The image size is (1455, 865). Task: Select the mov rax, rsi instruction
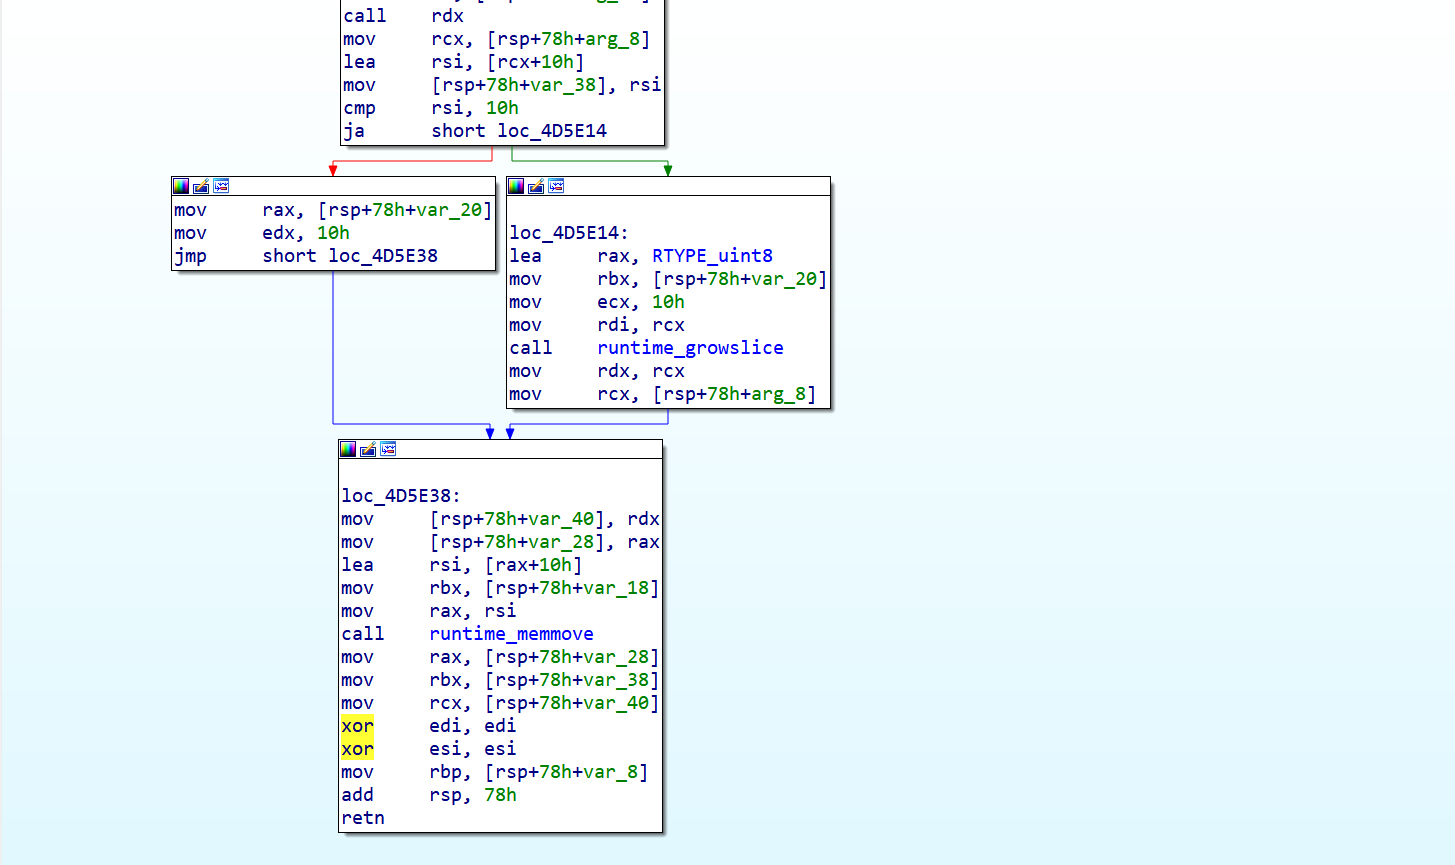[x=429, y=611]
